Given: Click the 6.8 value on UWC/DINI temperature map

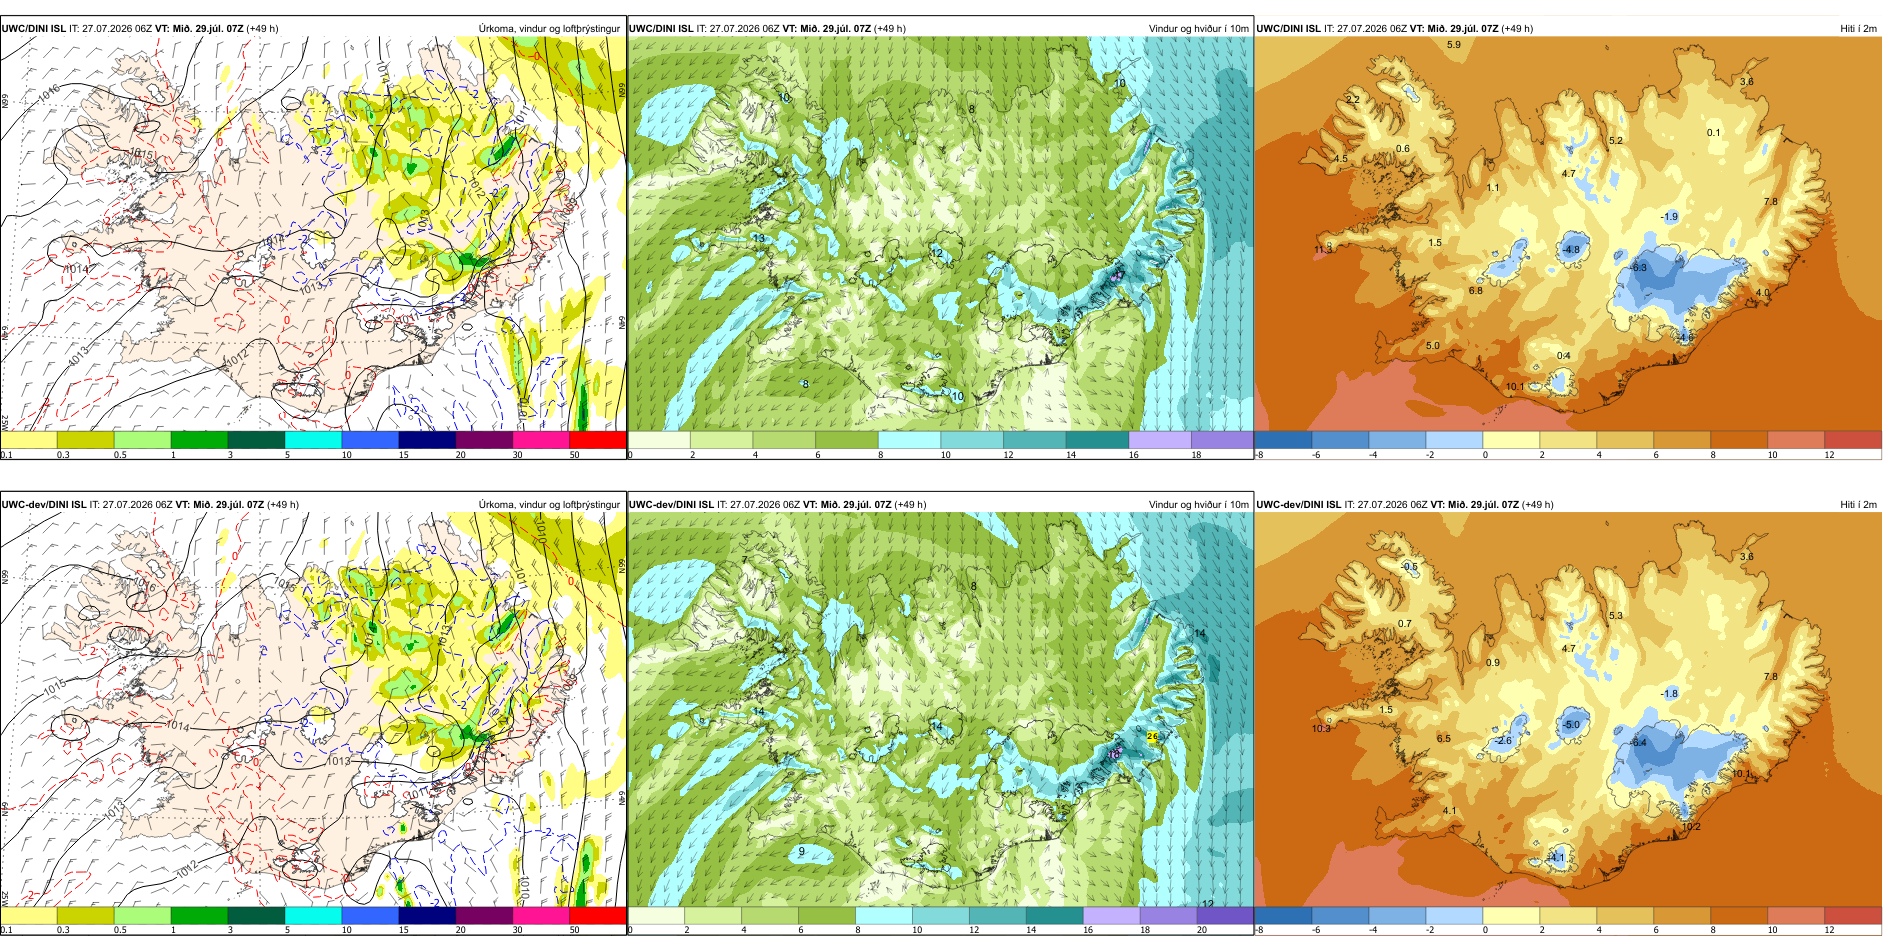Looking at the screenshot, I should pos(1476,291).
